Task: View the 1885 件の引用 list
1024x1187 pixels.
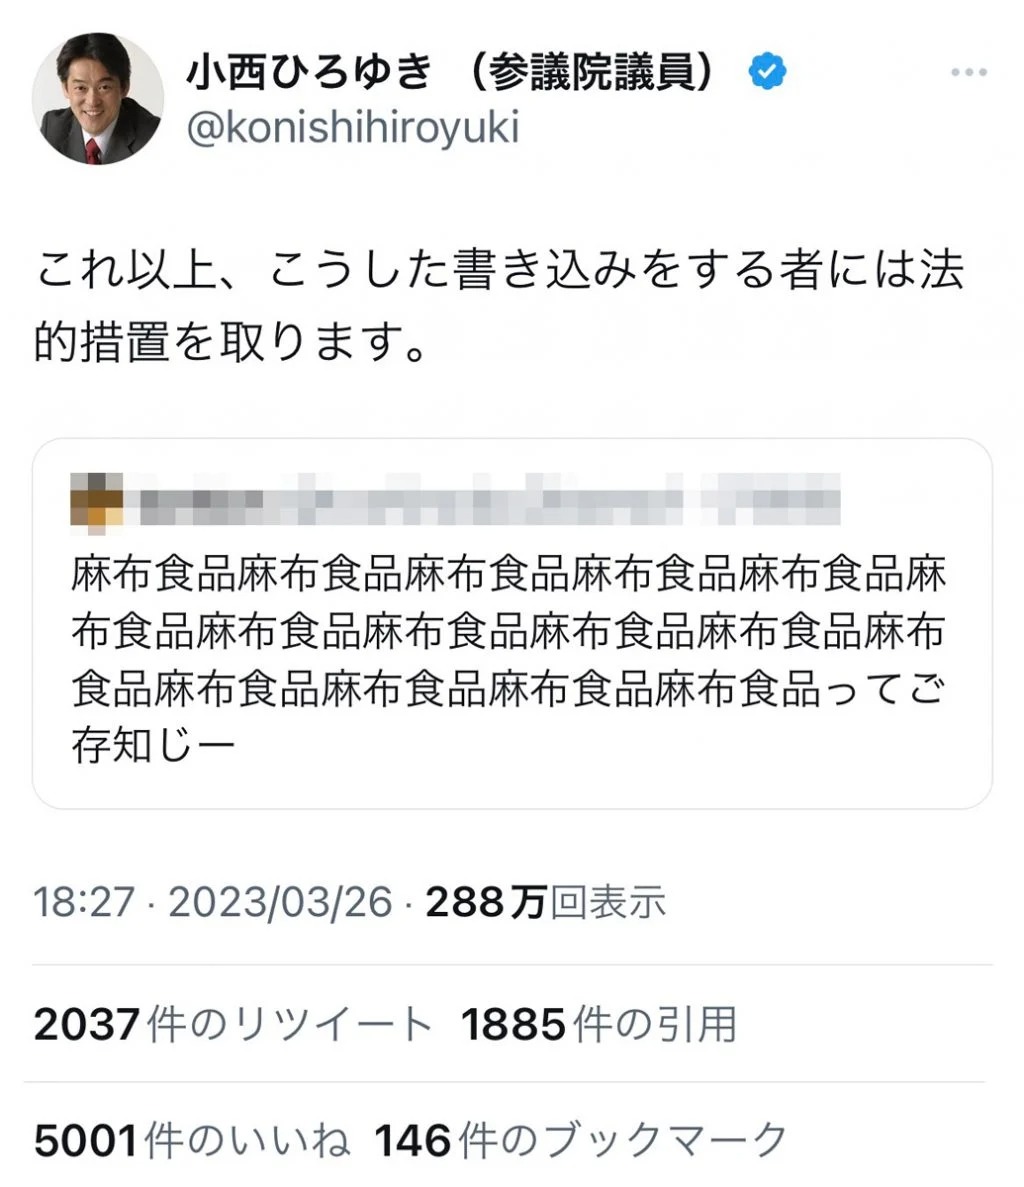Action: pyautogui.click(x=598, y=1024)
